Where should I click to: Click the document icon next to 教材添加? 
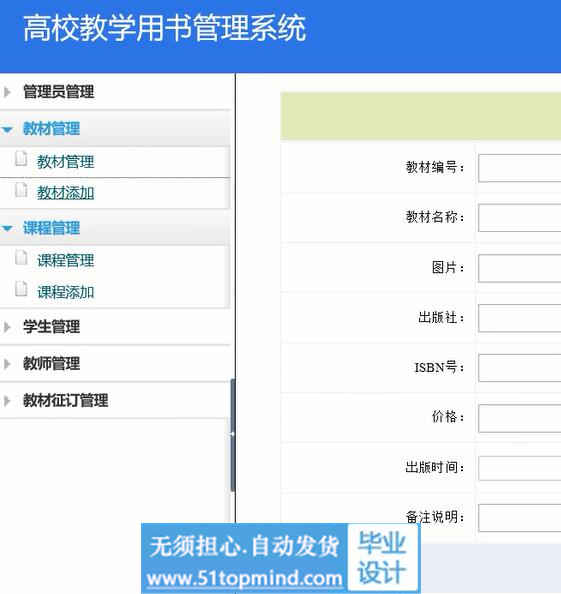pos(21,190)
